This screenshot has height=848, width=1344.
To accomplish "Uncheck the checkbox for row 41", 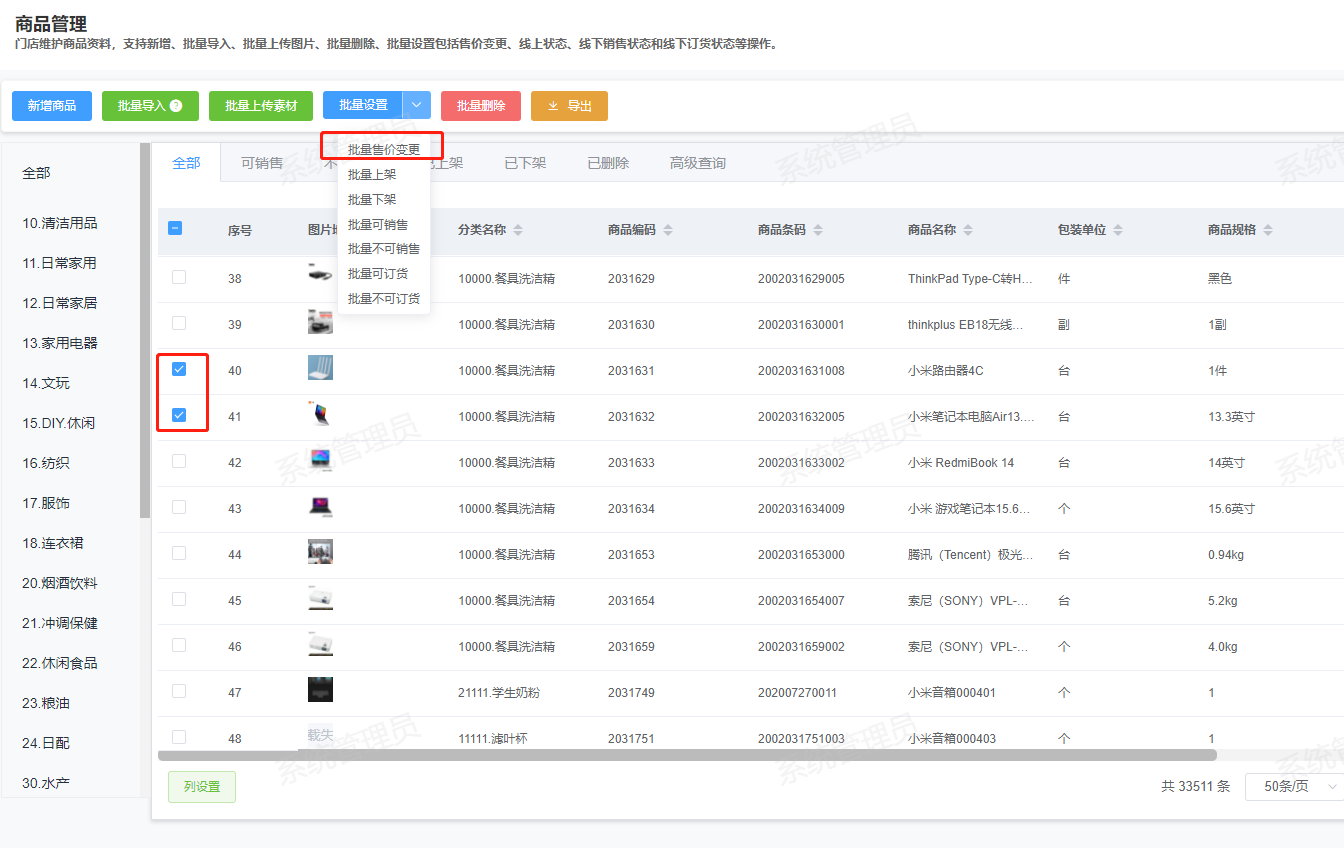I will [179, 415].
